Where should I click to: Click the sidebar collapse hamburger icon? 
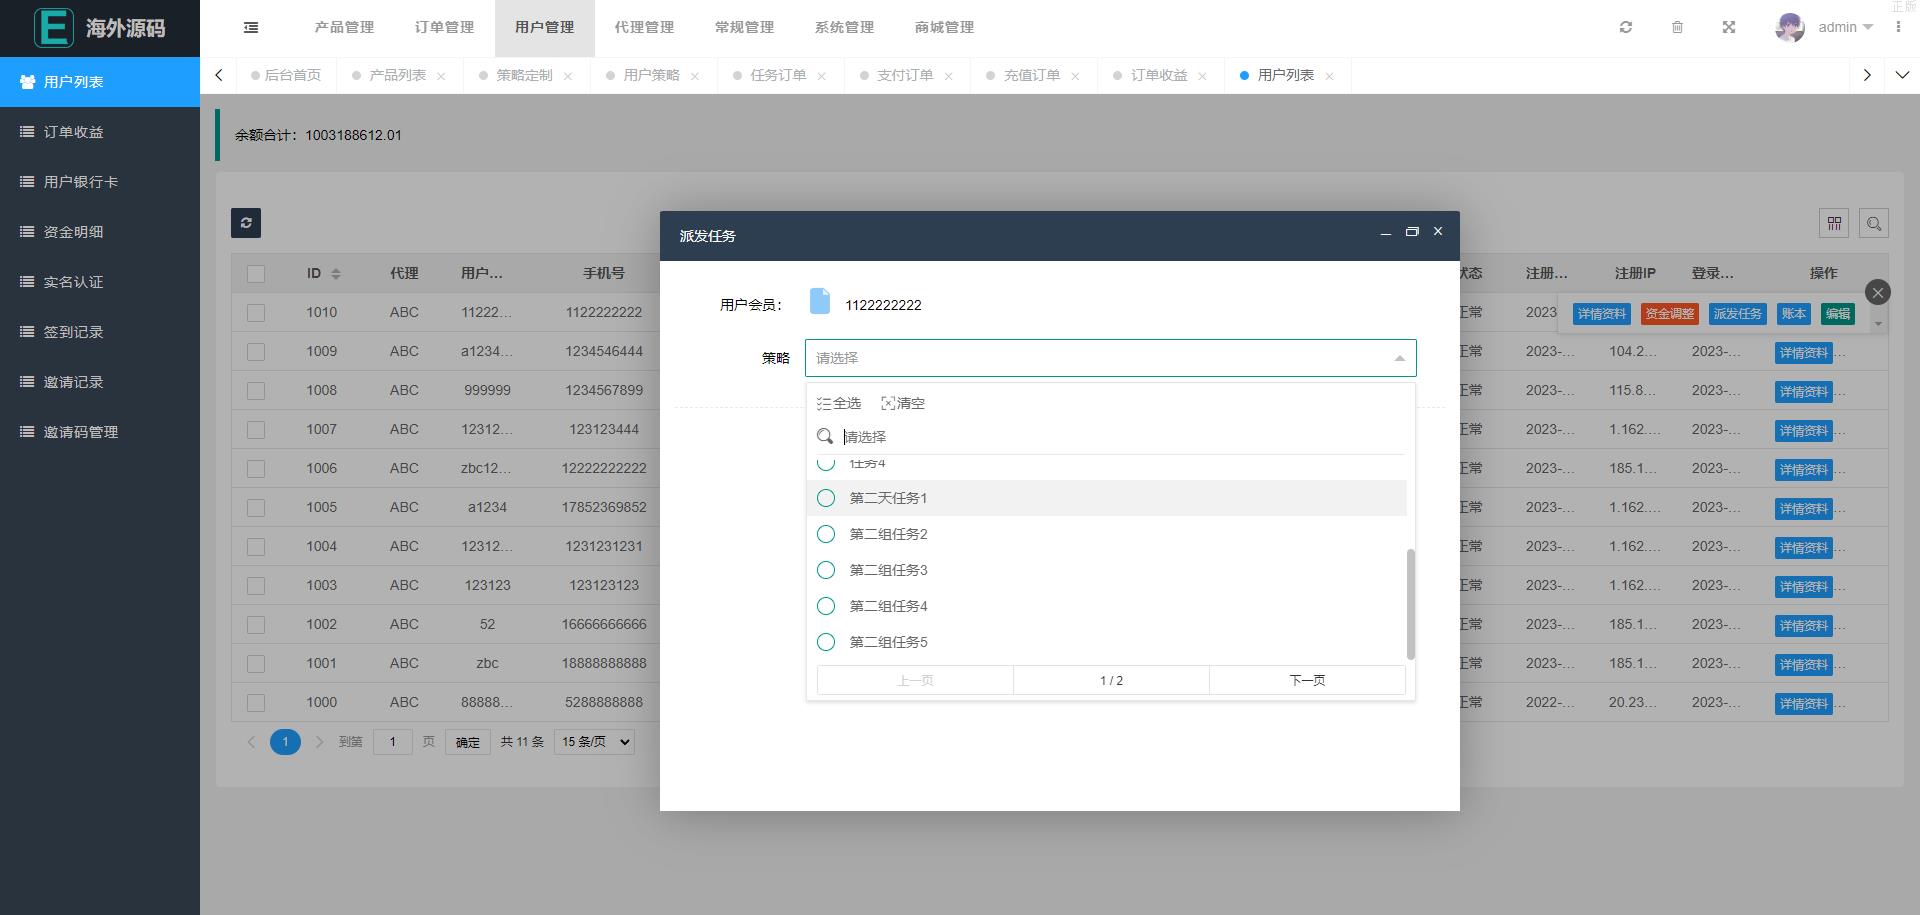(x=251, y=28)
